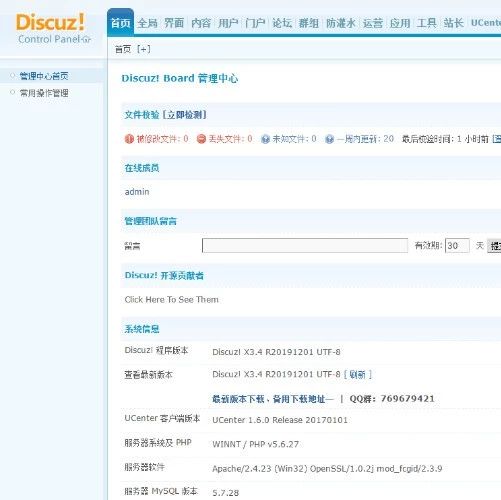The width and height of the screenshot is (501, 500).
Task: Click the blue updated-within-a-week icon
Action: point(329,139)
